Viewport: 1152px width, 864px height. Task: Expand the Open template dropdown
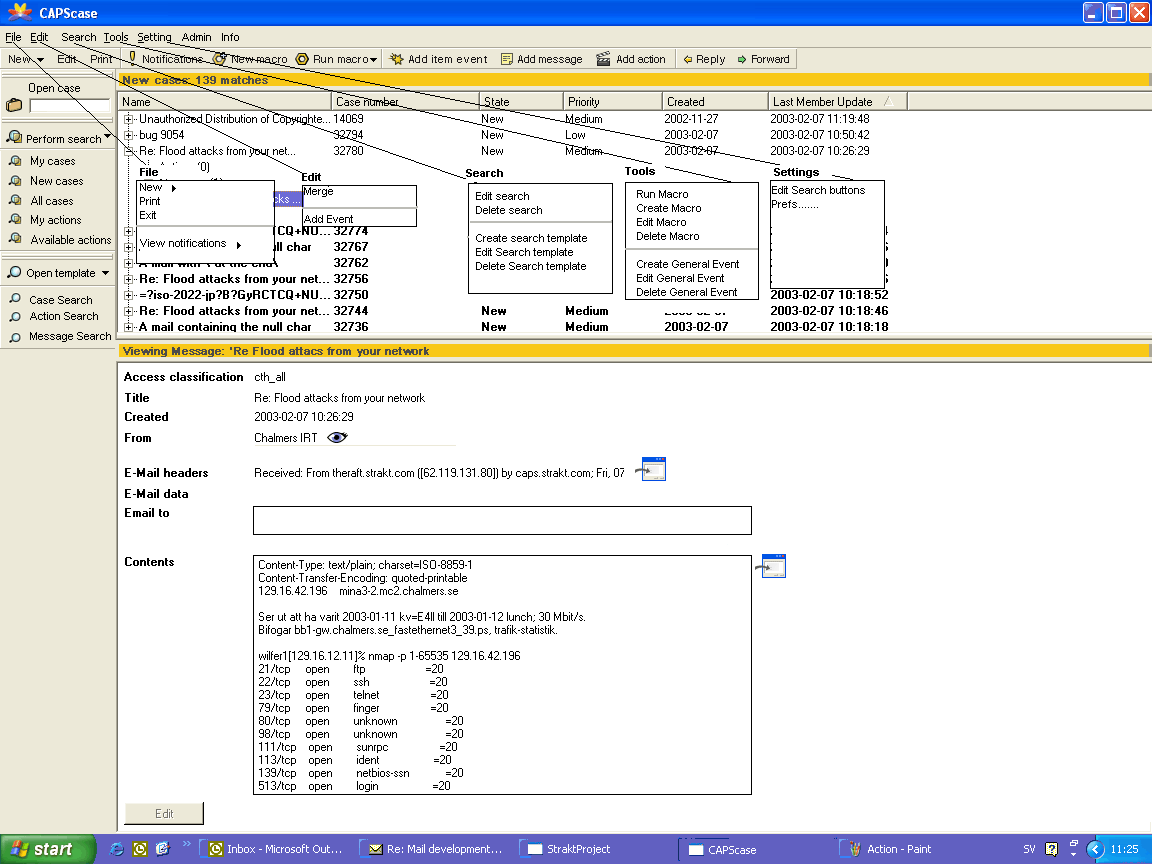105,273
